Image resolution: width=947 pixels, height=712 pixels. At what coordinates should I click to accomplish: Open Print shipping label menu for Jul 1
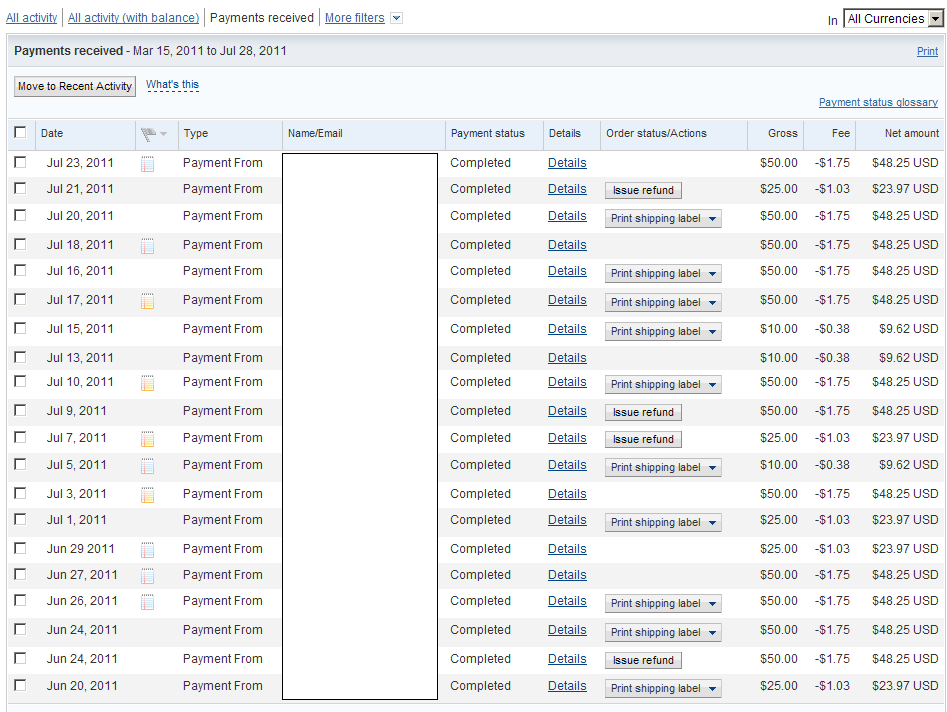point(663,522)
